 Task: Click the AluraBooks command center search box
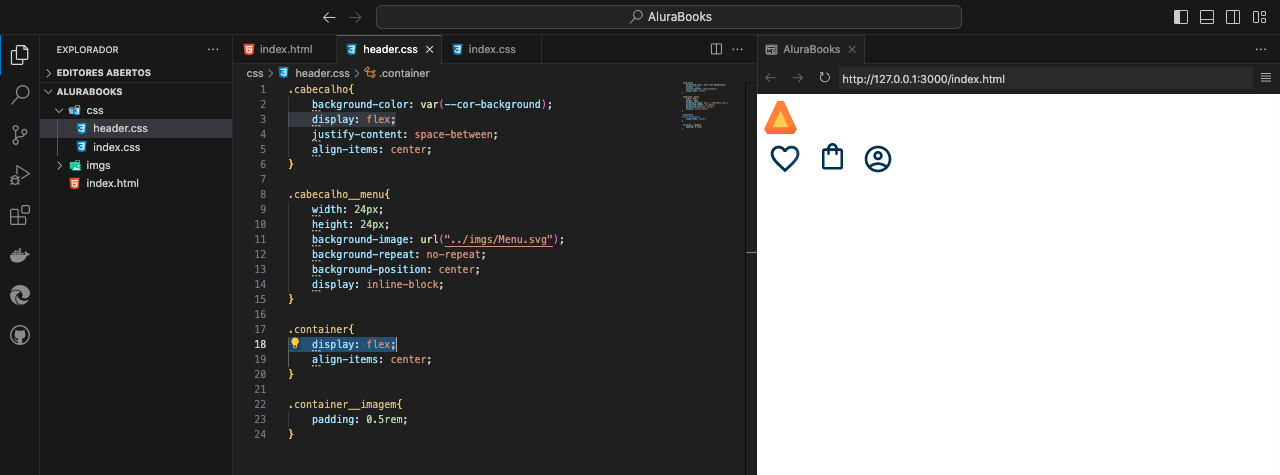pos(668,17)
